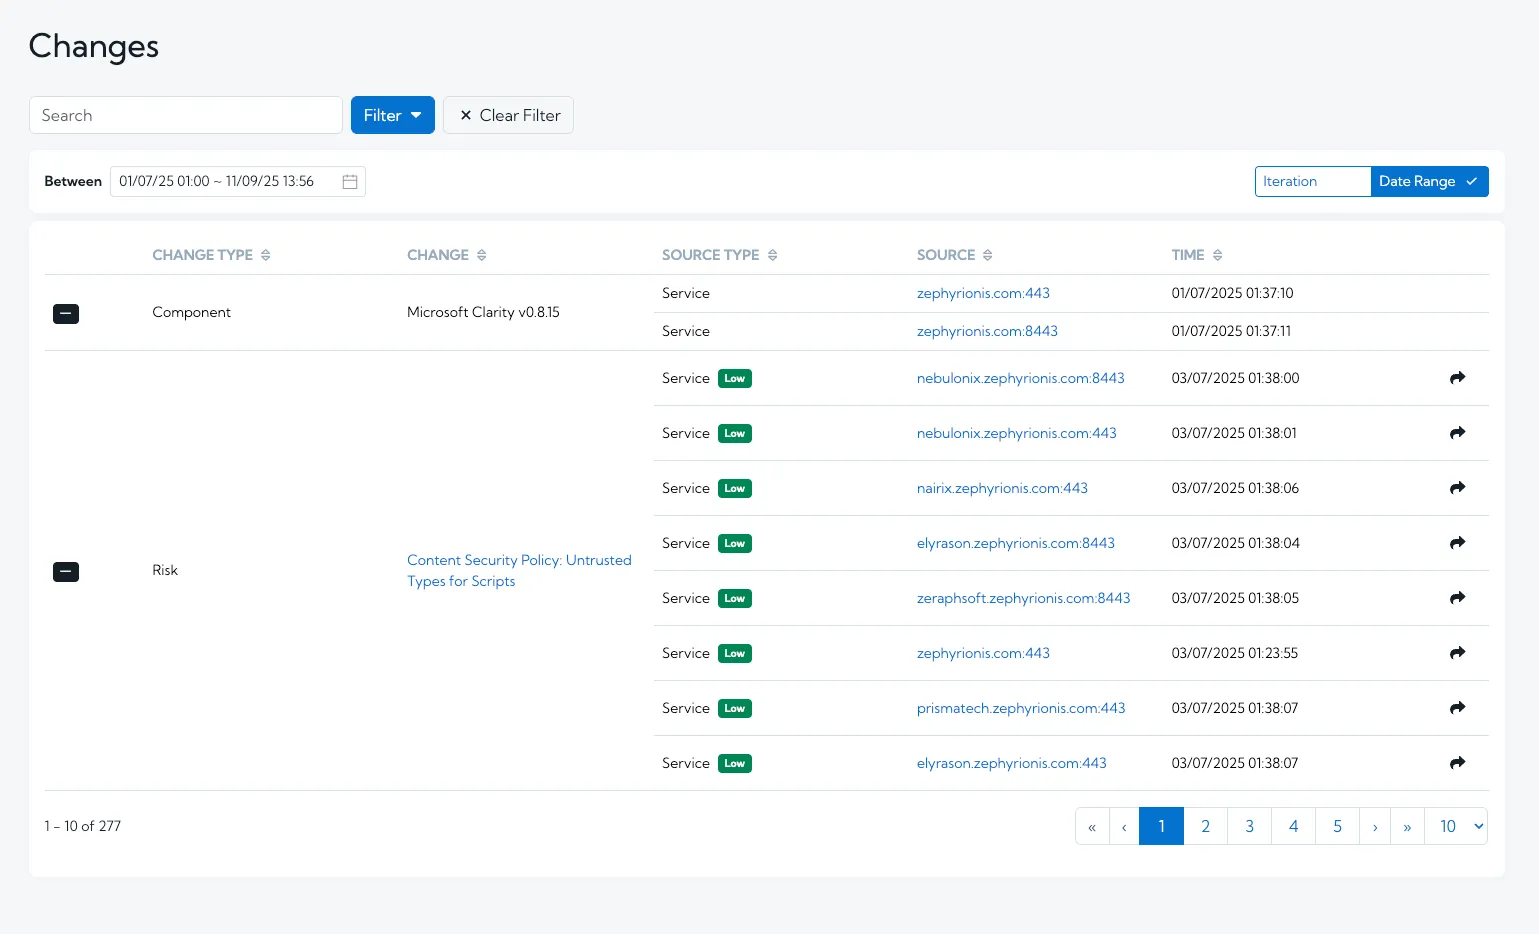Clear the applied filter
Viewport: 1539px width, 934px height.
click(509, 115)
